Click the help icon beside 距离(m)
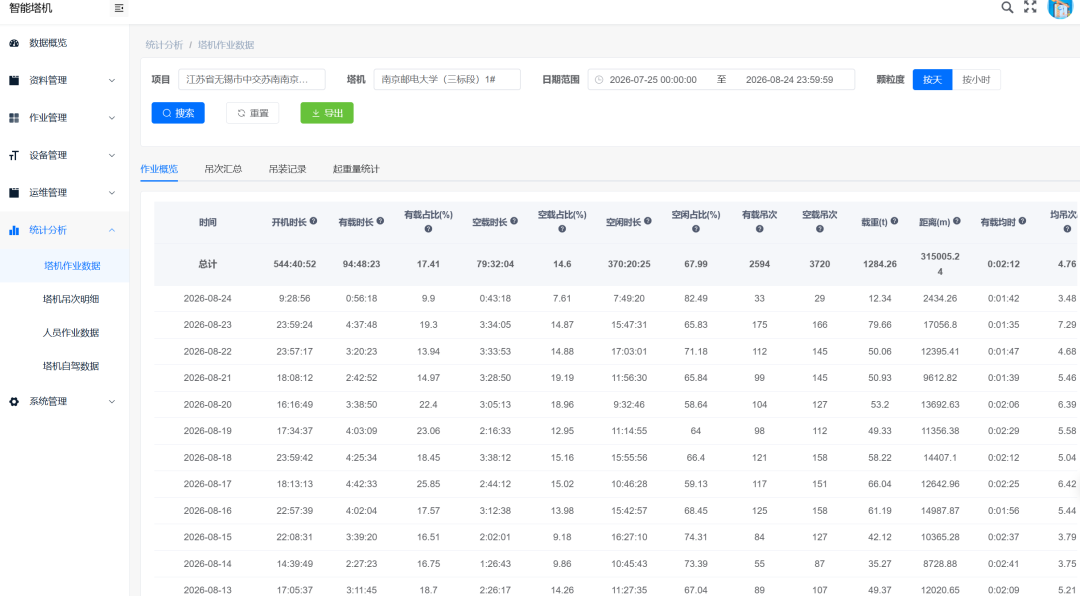Viewport: 1080px width, 596px height. 957,221
